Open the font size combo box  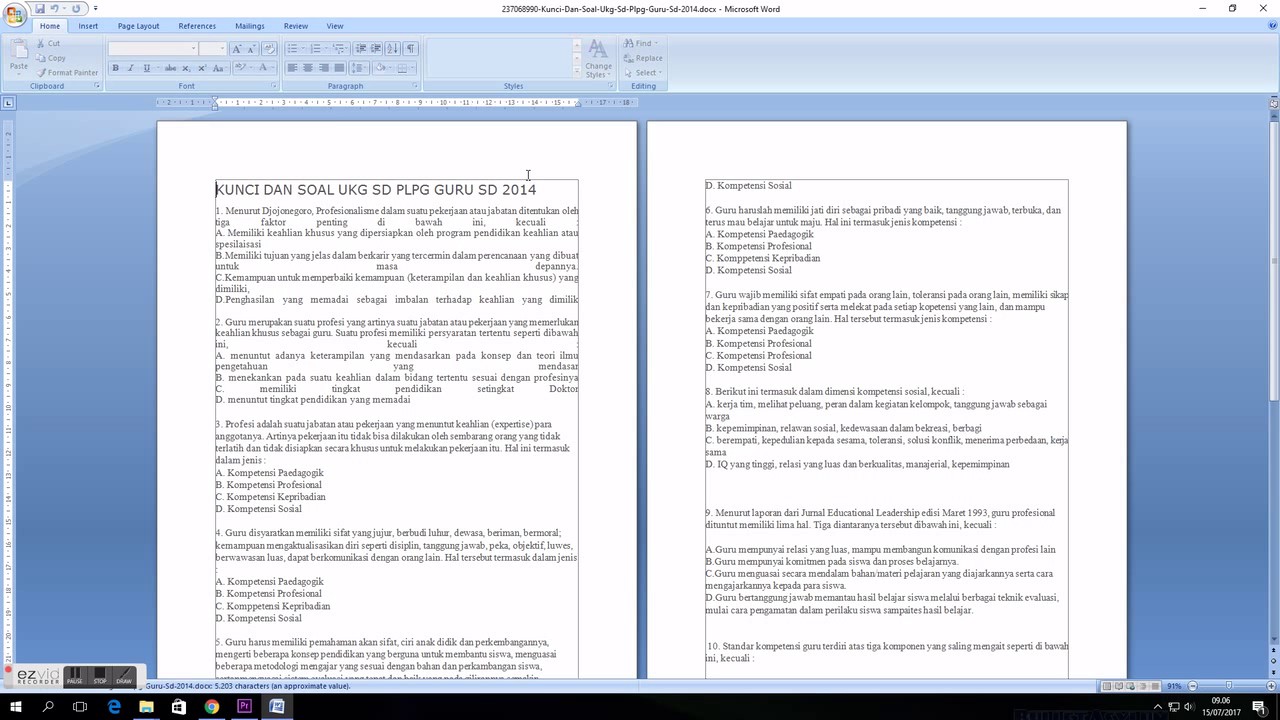213,48
